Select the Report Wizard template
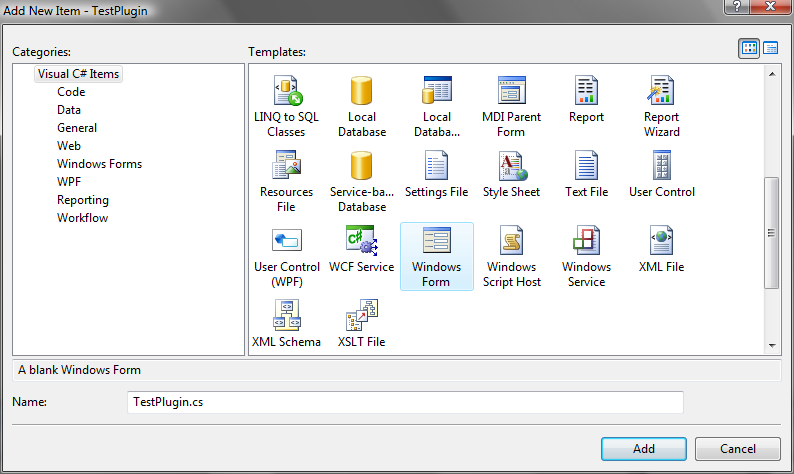Image resolution: width=794 pixels, height=474 pixels. coord(661,107)
